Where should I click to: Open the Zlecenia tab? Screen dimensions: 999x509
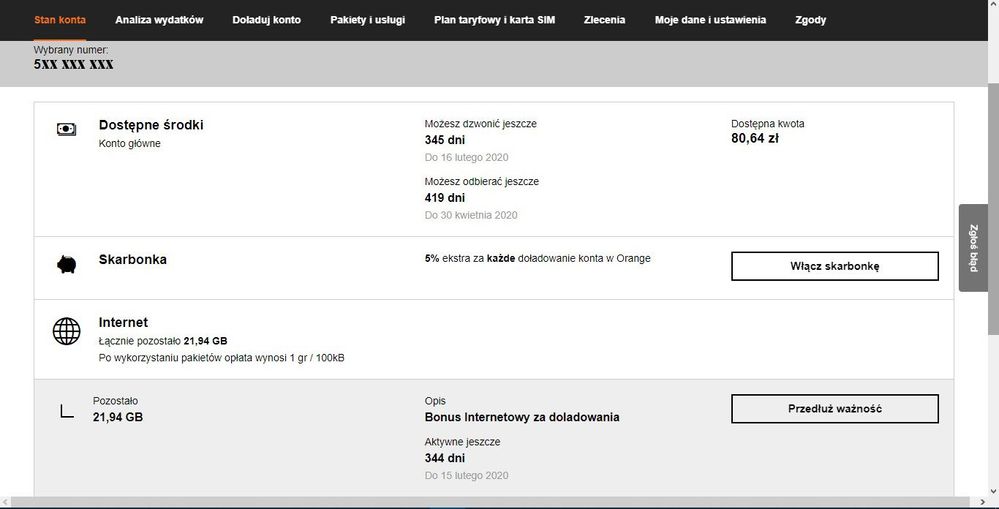(x=604, y=20)
